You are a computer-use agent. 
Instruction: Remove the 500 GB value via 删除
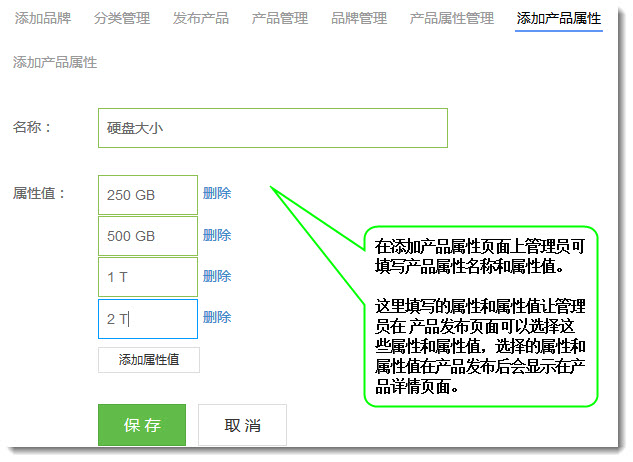coord(217,235)
